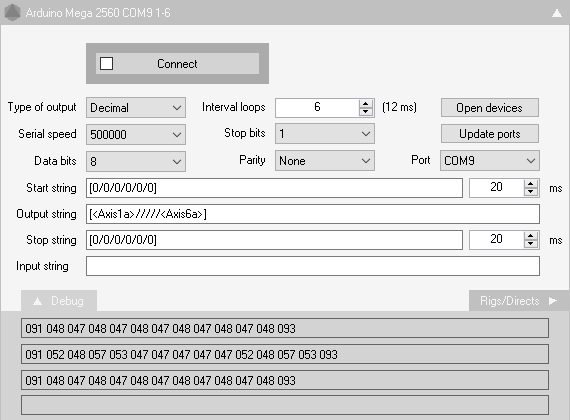Click the Rigs/Directs right arrow icon
This screenshot has width=570, height=420.
point(553,301)
